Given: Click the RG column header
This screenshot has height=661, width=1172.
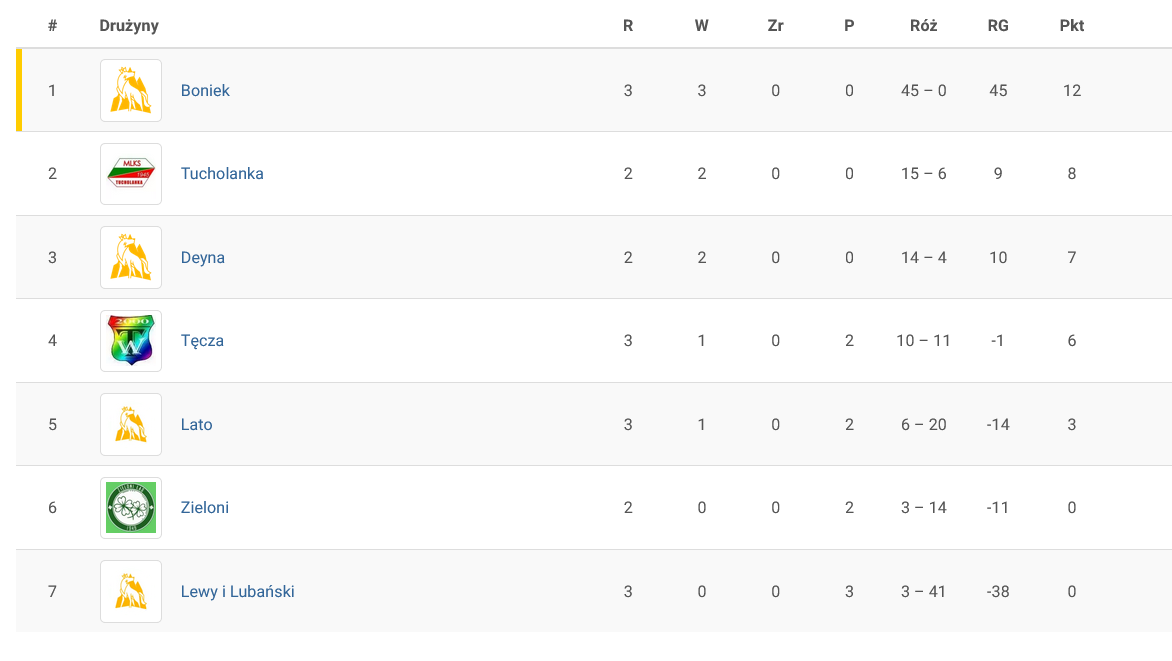Looking at the screenshot, I should (998, 26).
